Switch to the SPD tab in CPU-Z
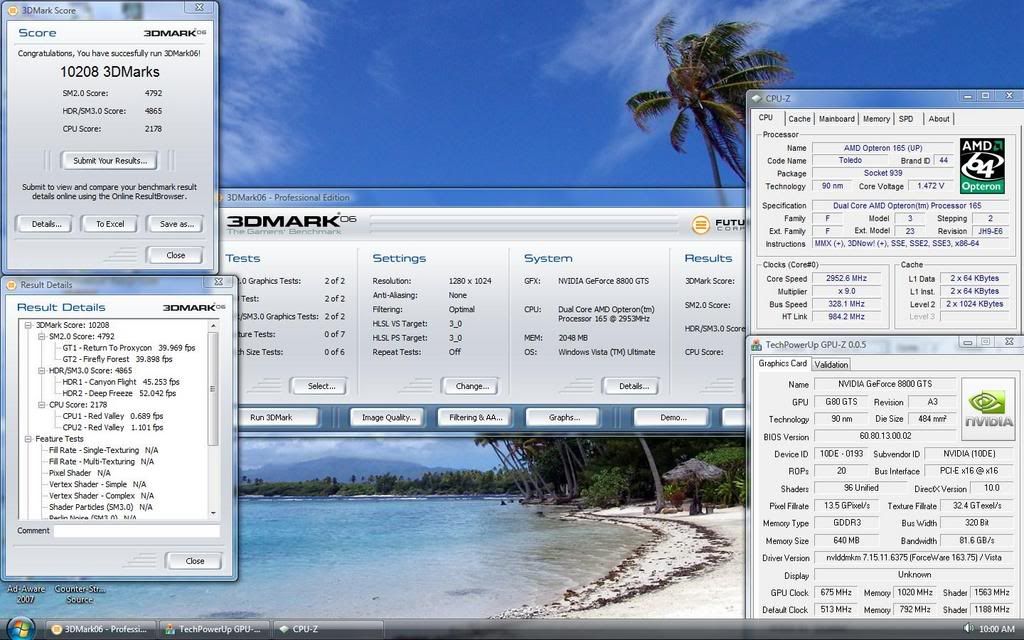 pyautogui.click(x=906, y=119)
